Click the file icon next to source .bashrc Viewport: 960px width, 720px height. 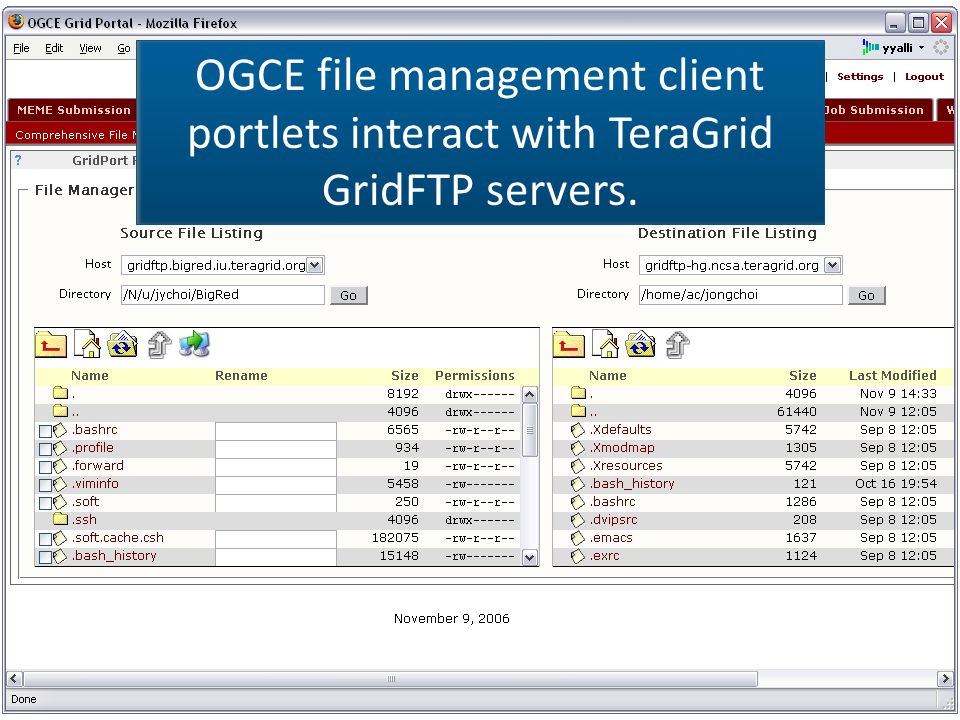[59, 430]
